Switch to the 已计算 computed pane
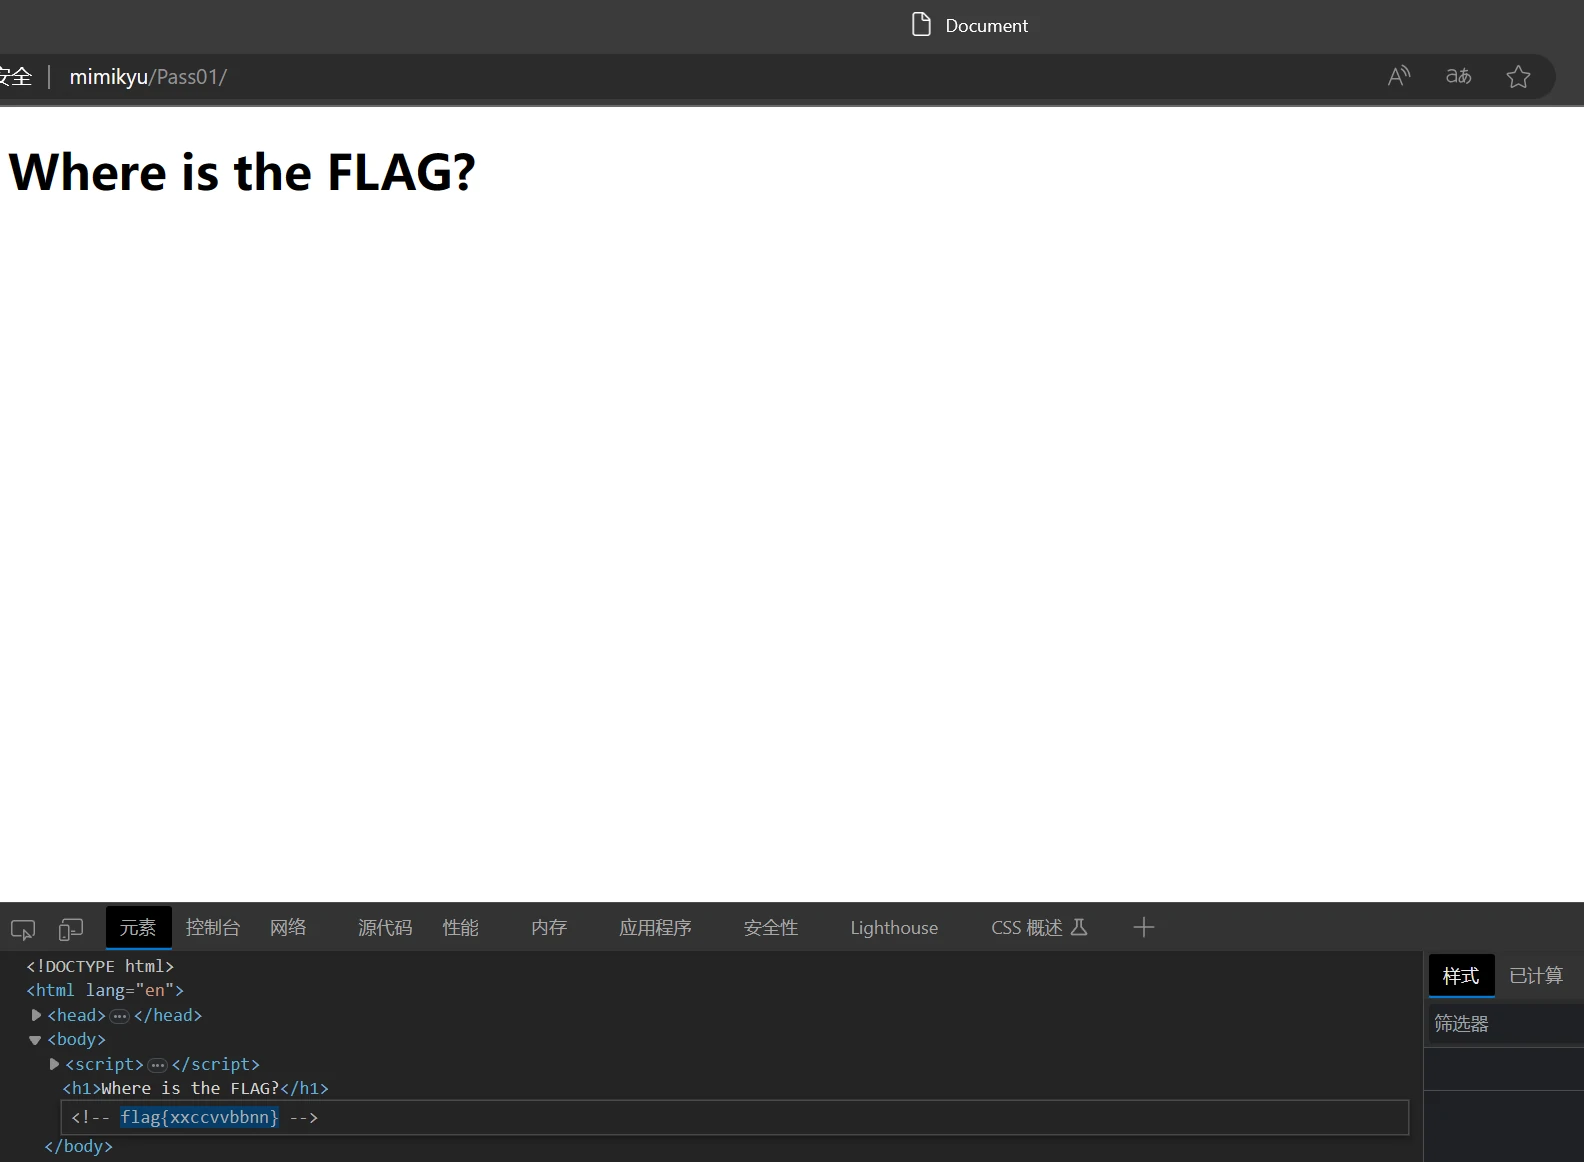This screenshot has width=1584, height=1162. point(1535,976)
